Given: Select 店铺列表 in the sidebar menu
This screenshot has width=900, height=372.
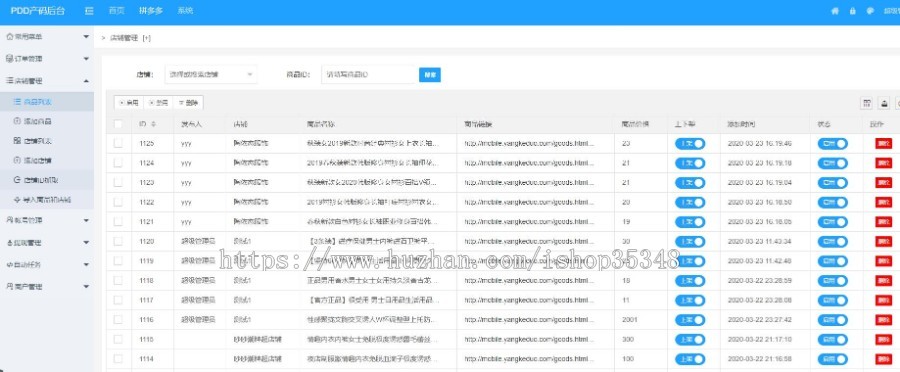Looking at the screenshot, I should point(47,141).
